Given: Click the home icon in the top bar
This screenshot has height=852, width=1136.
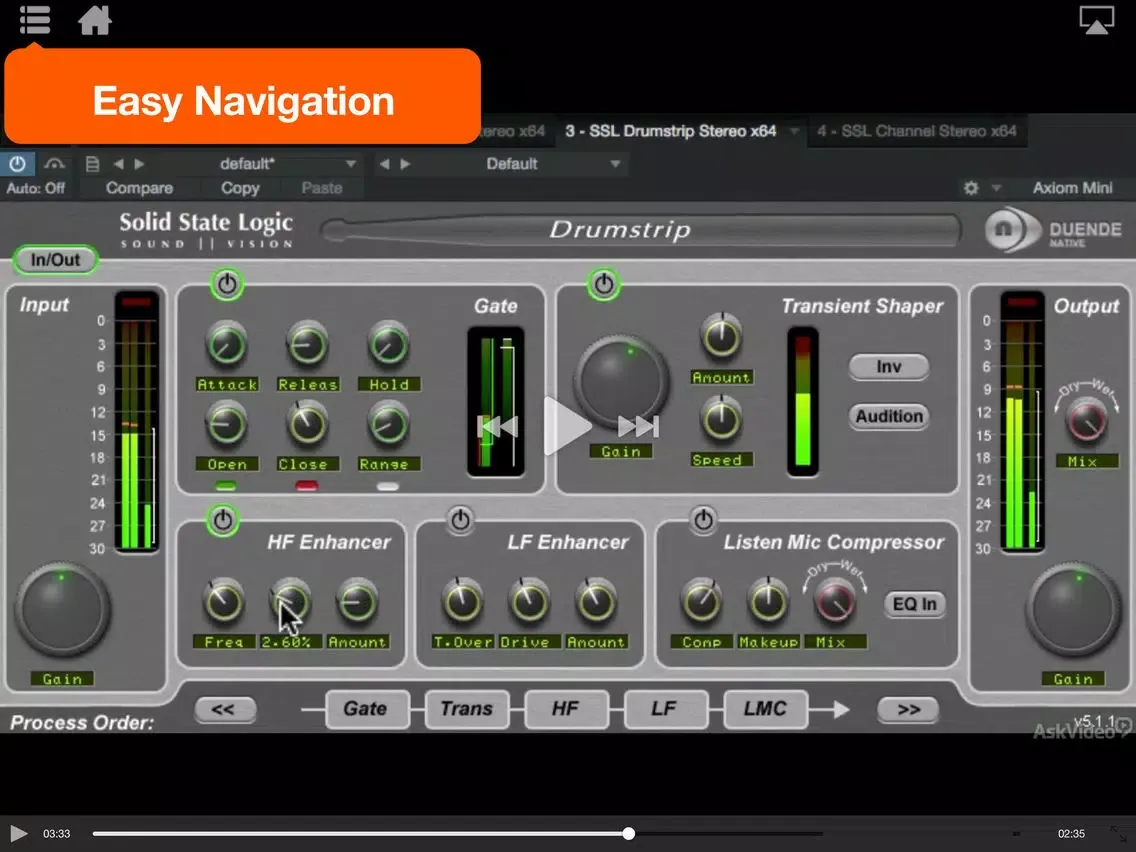Looking at the screenshot, I should click(x=95, y=20).
